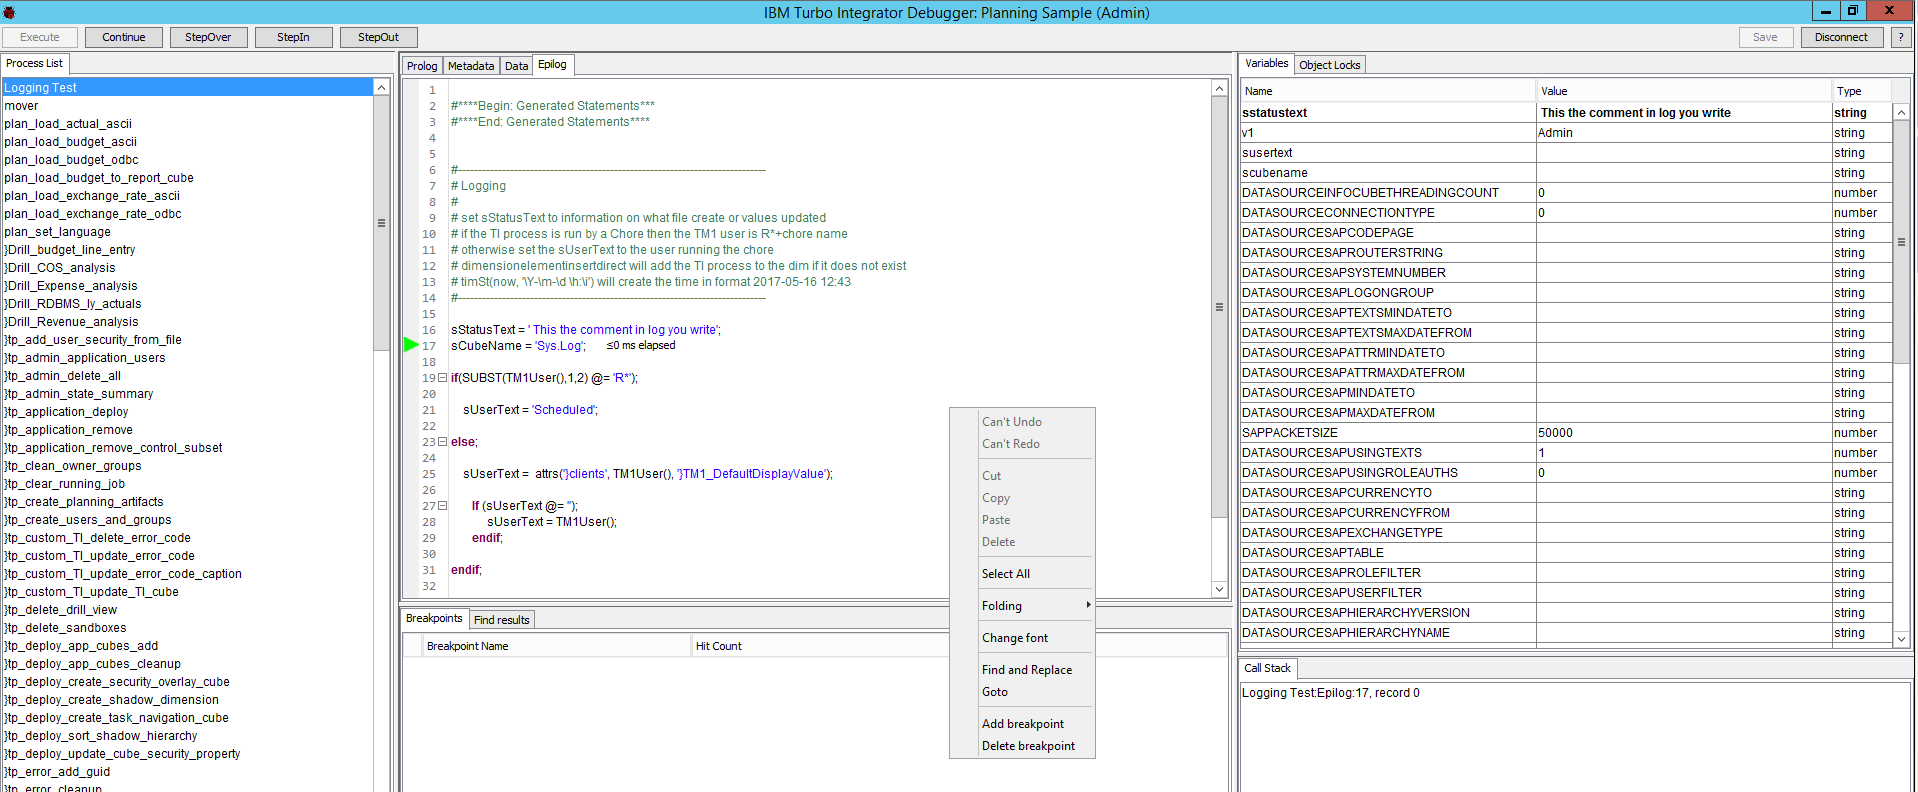Select }Drill_COS_analysis process

pyautogui.click(x=187, y=268)
